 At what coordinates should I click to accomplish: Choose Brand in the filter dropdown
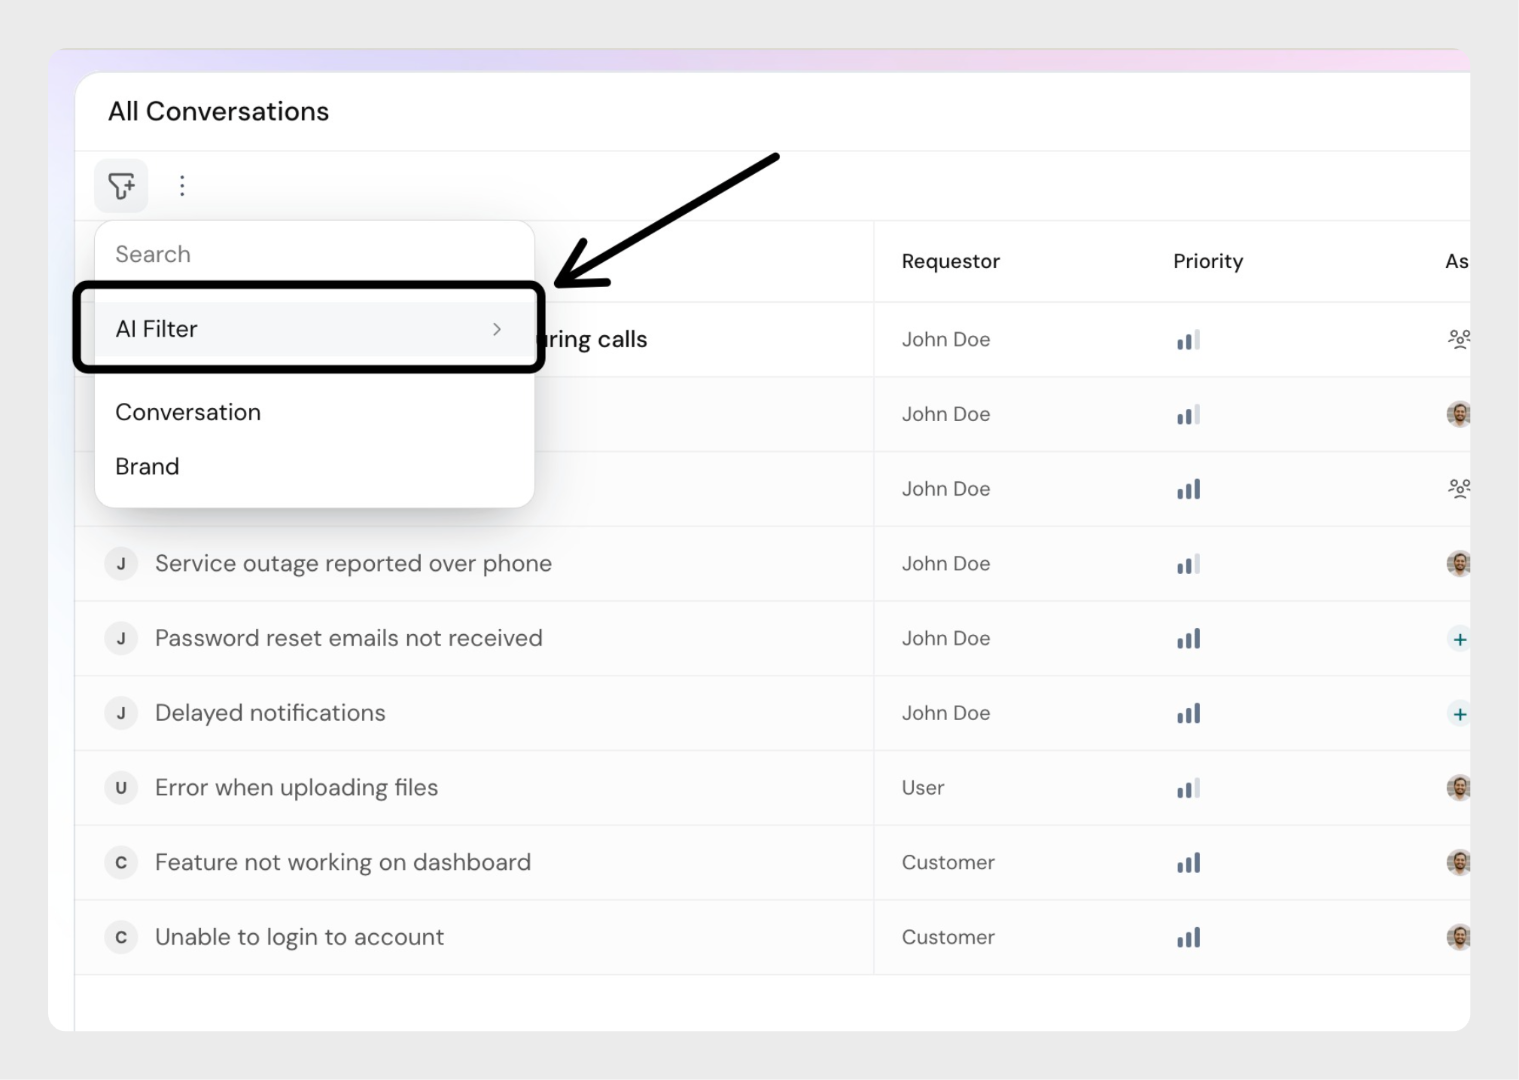pyautogui.click(x=147, y=467)
